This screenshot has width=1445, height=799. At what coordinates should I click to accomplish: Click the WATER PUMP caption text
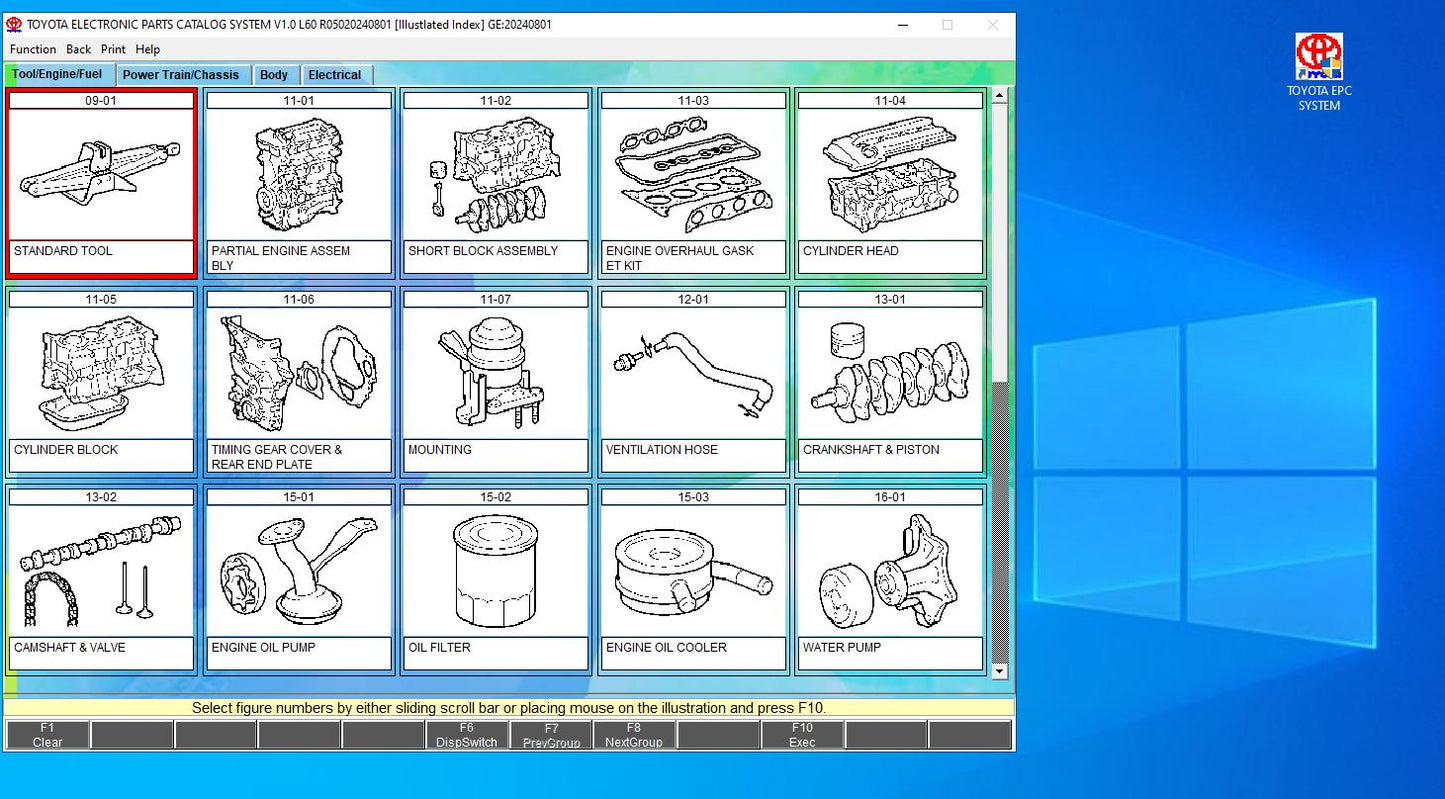[x=842, y=648]
